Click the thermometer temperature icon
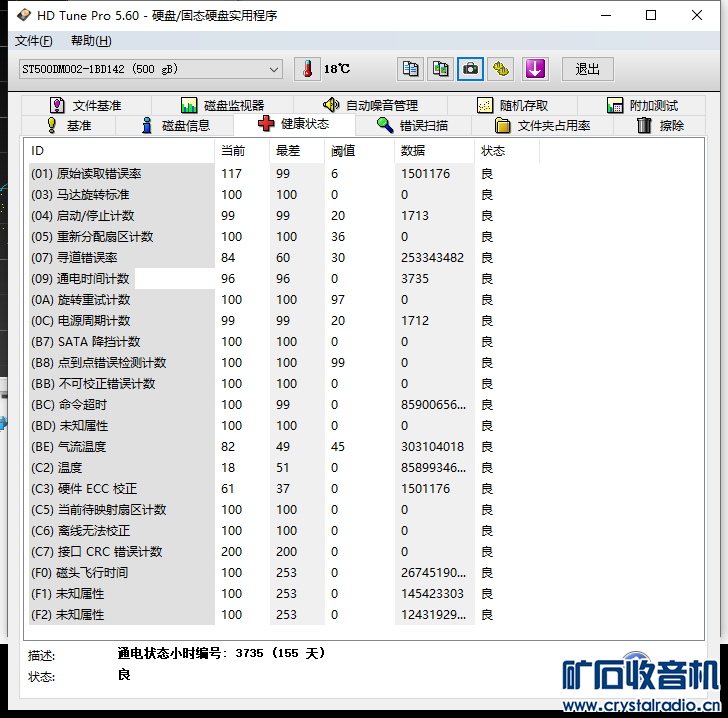The height and width of the screenshot is (718, 728). coord(307,69)
